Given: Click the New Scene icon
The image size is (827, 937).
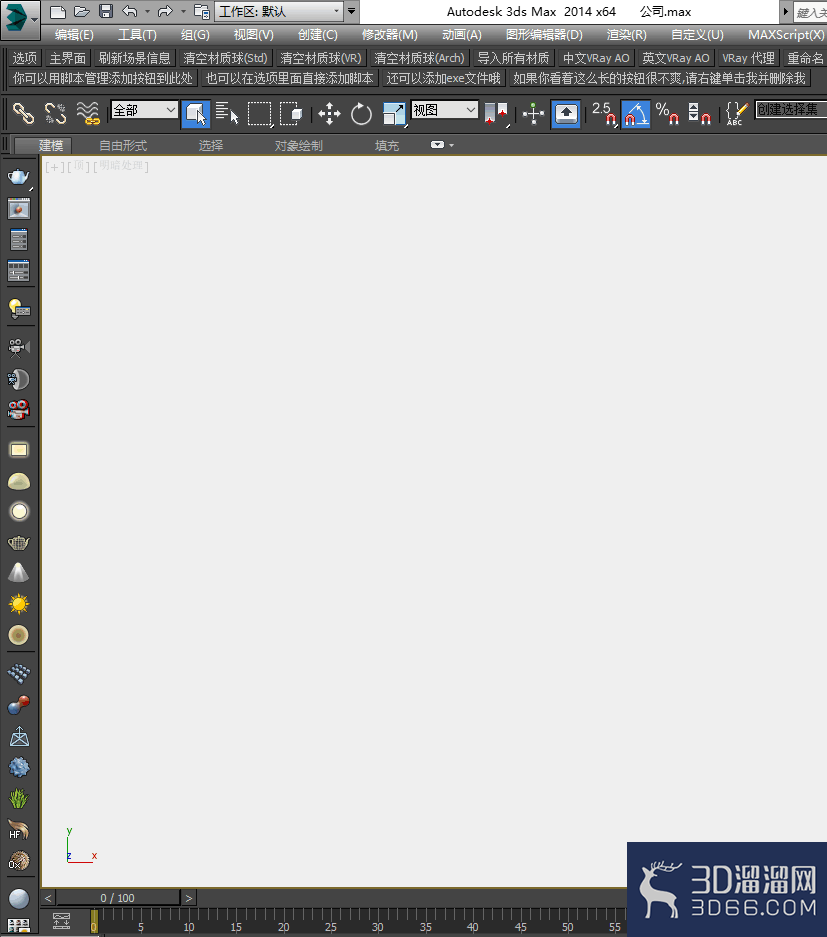Looking at the screenshot, I should tap(57, 11).
